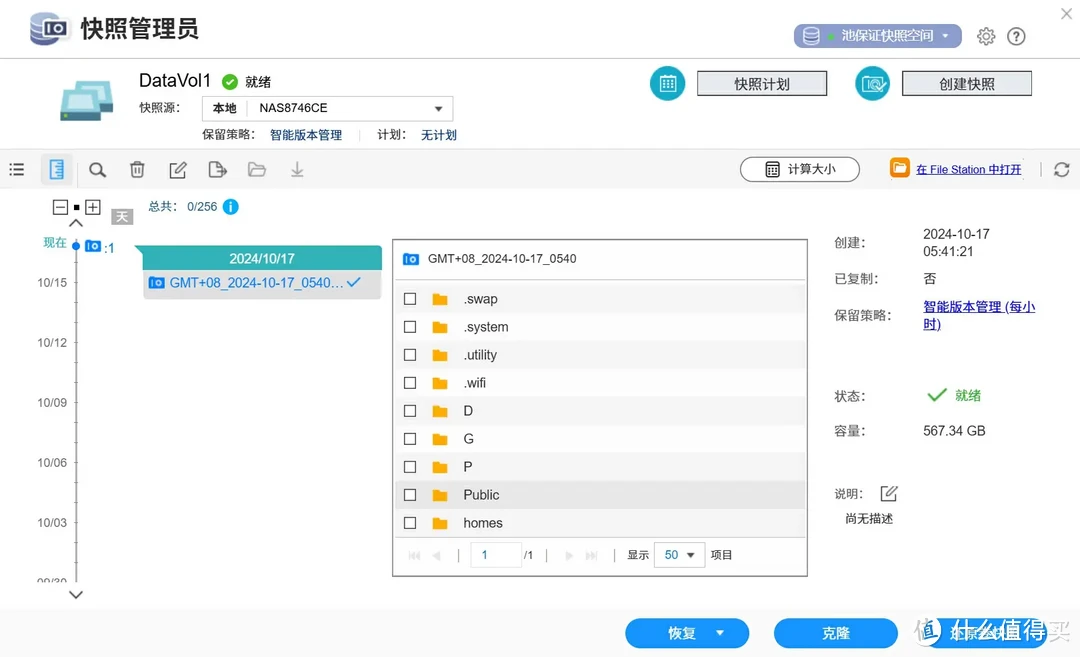The image size is (1080, 657).
Task: Click the trash delete snapshot icon
Action: [x=138, y=170]
